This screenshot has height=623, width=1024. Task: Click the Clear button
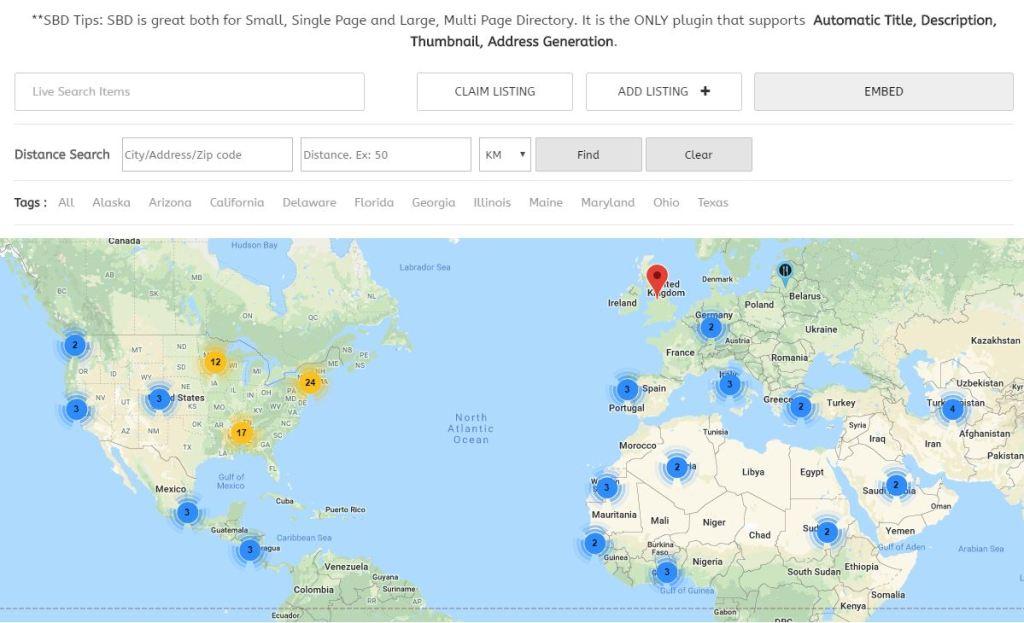click(699, 155)
